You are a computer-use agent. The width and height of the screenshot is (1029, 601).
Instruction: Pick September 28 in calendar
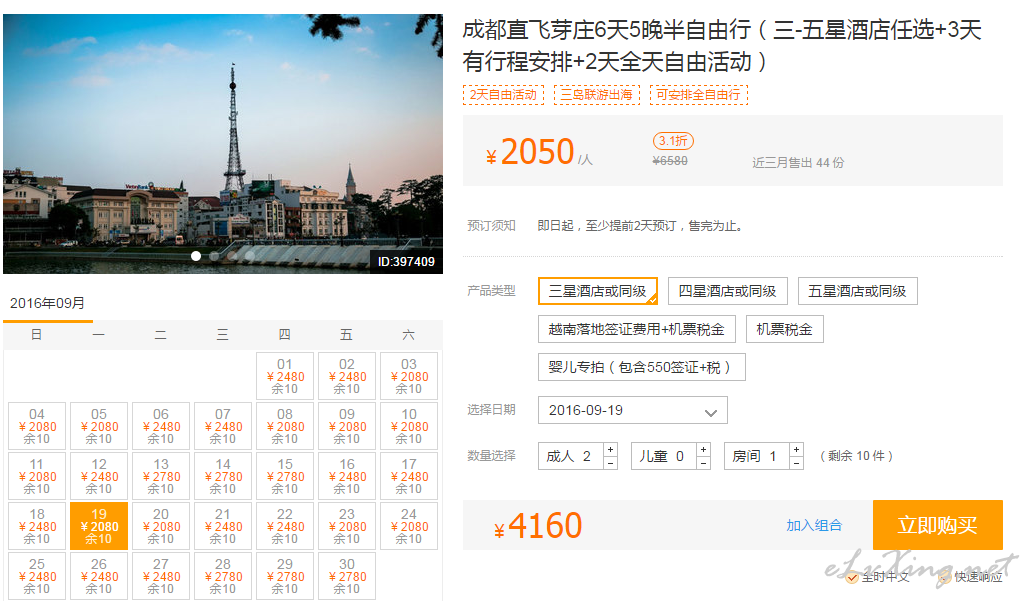(223, 575)
